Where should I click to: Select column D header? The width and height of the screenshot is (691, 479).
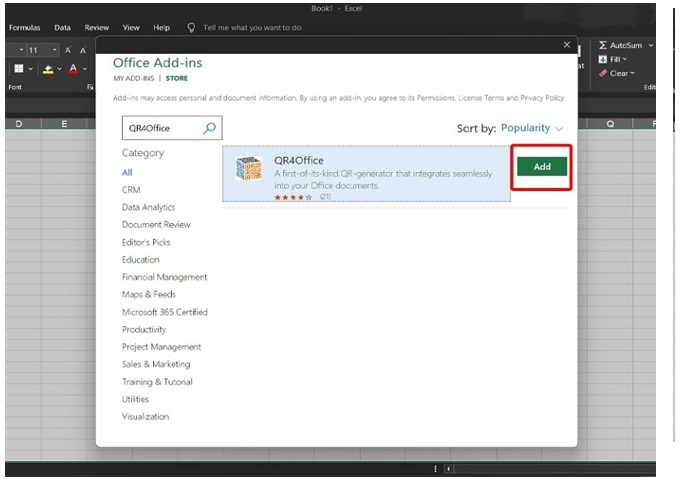pos(19,124)
